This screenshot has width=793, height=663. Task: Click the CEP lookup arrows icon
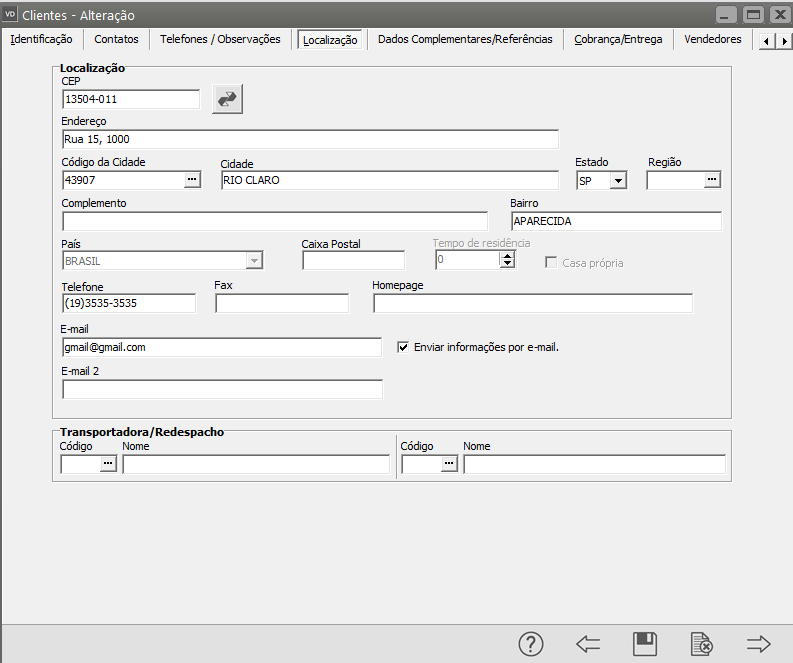point(227,99)
